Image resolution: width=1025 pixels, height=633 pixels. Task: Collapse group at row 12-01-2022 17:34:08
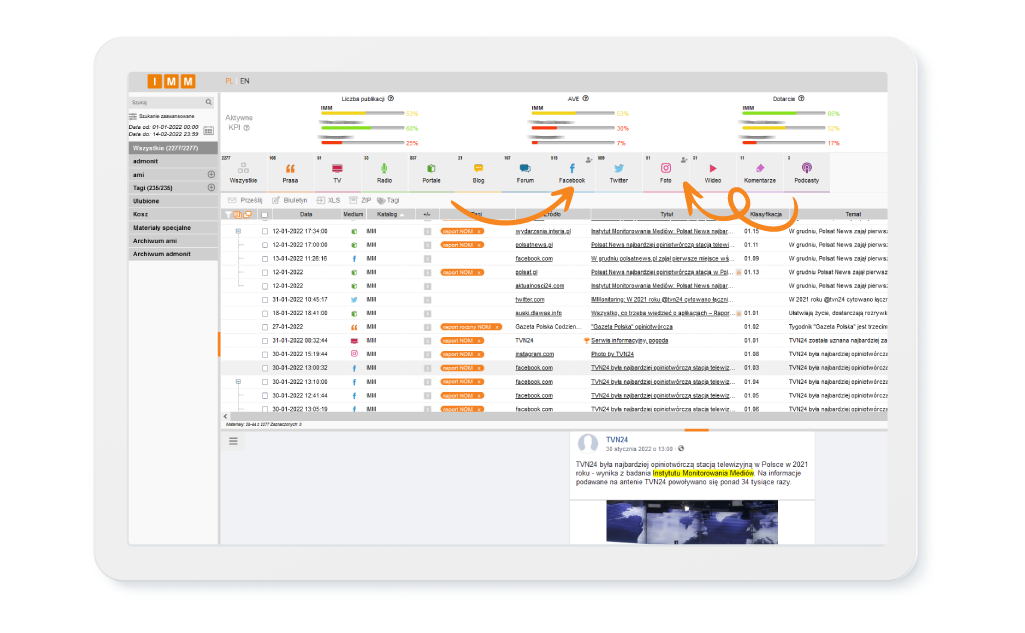(238, 231)
